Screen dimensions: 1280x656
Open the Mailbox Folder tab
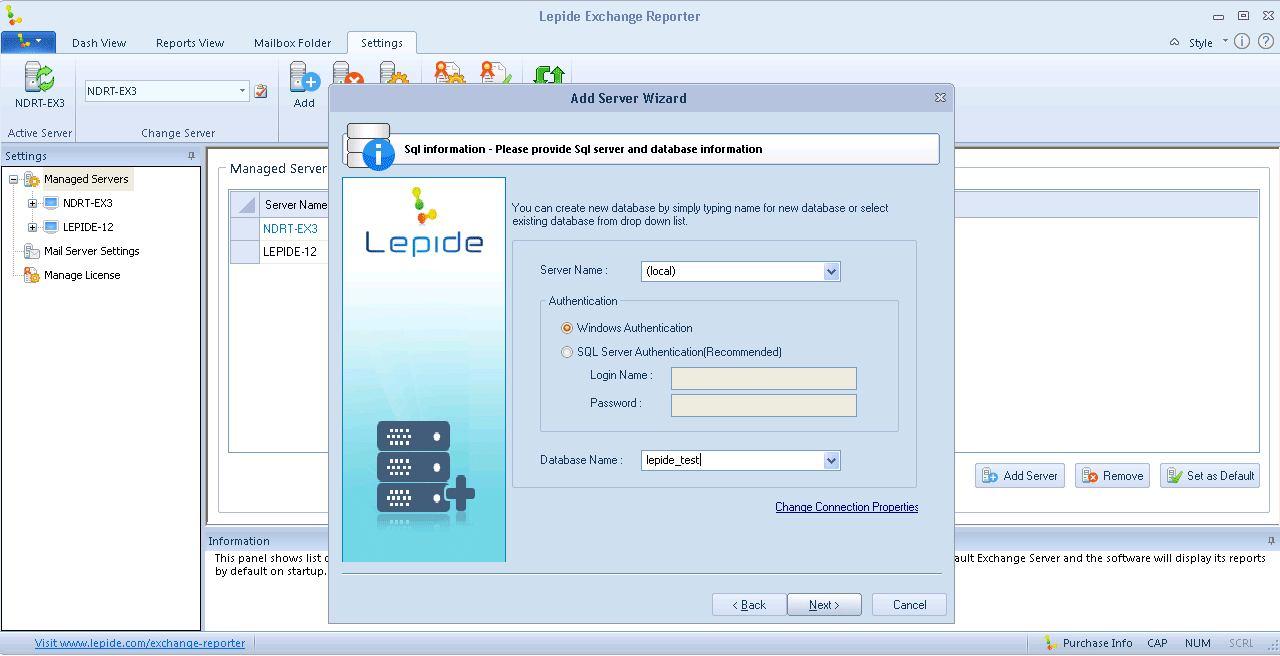(293, 43)
